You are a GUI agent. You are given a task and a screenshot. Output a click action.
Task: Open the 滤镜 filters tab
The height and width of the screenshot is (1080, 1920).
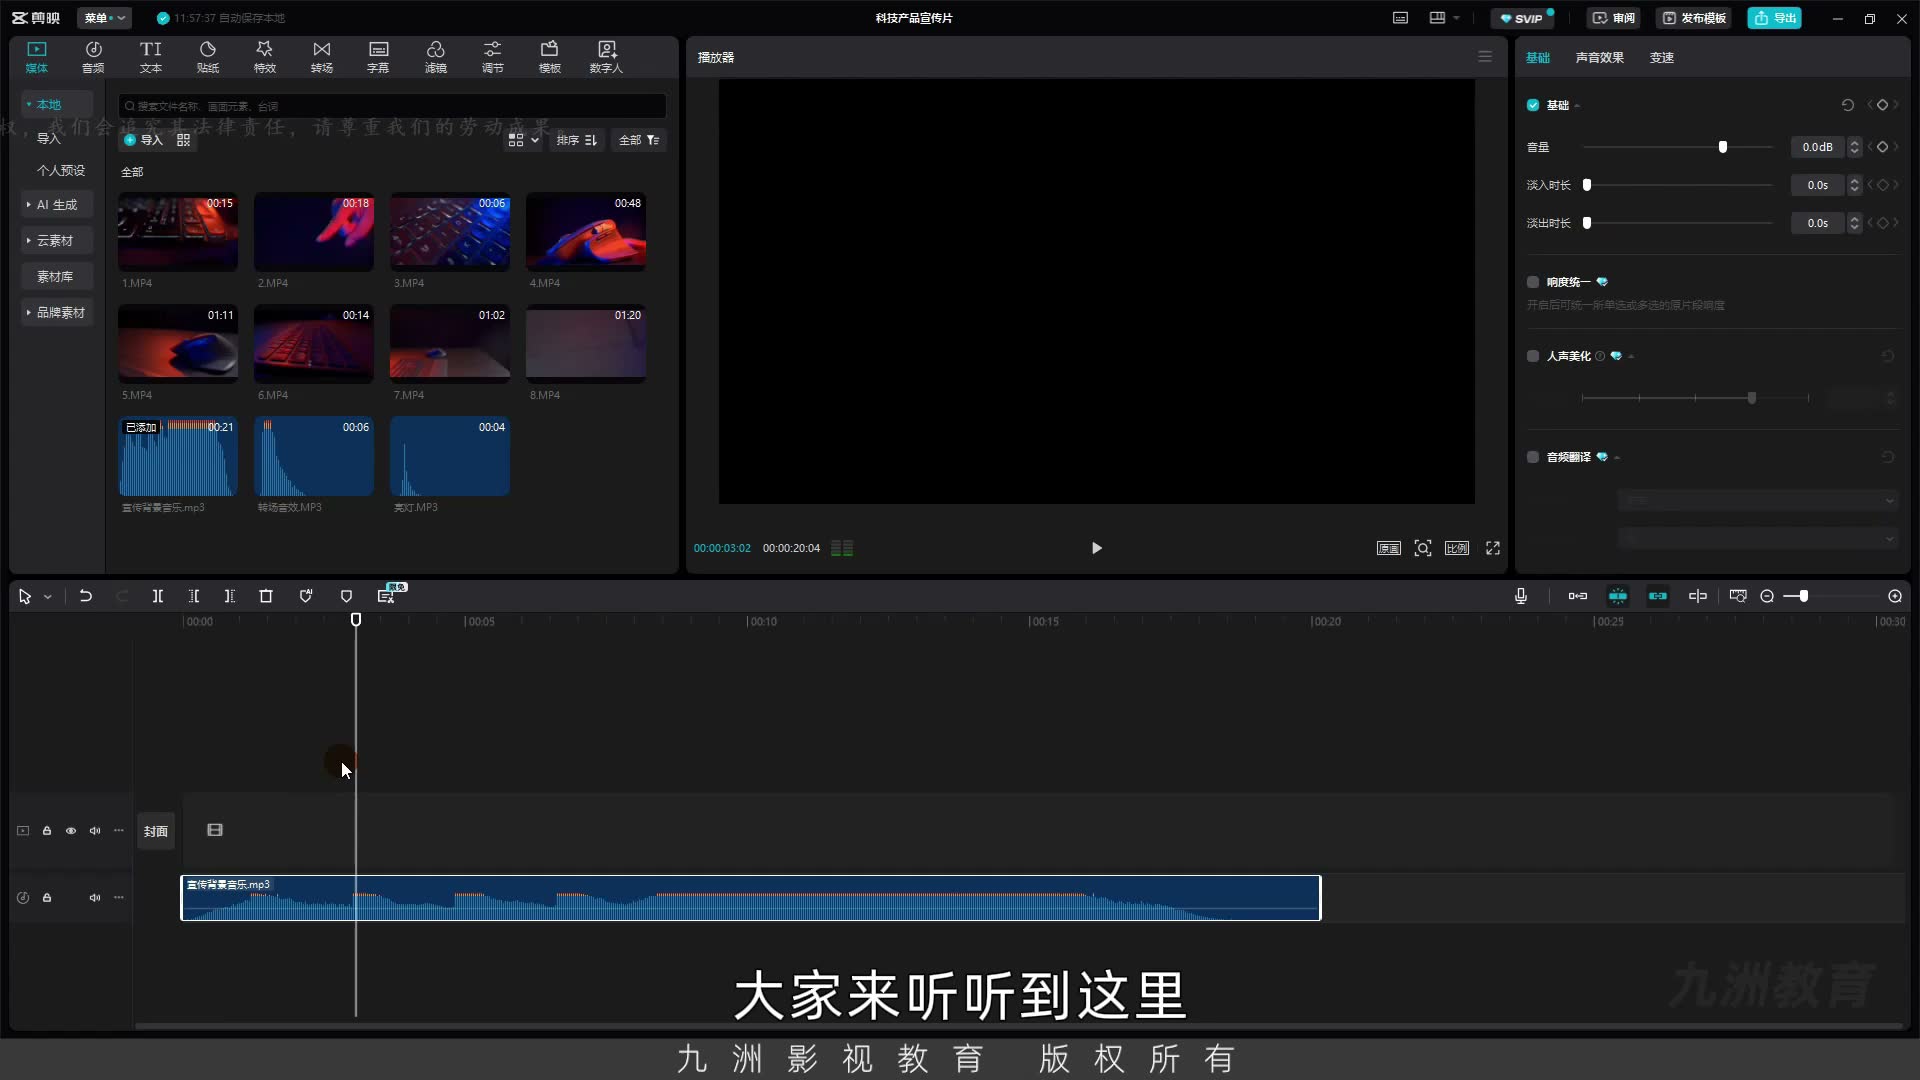pos(436,57)
